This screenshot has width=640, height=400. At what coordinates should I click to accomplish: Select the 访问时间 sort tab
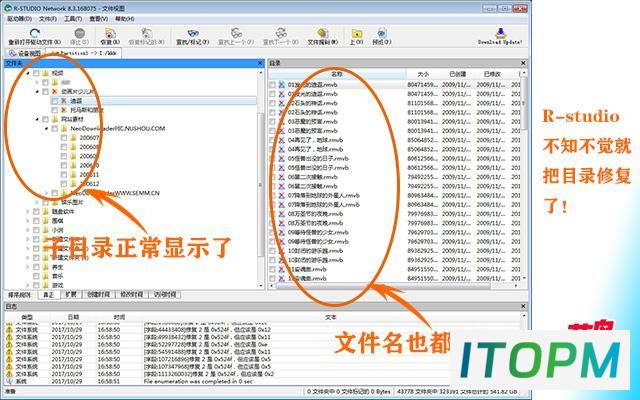[x=165, y=294]
